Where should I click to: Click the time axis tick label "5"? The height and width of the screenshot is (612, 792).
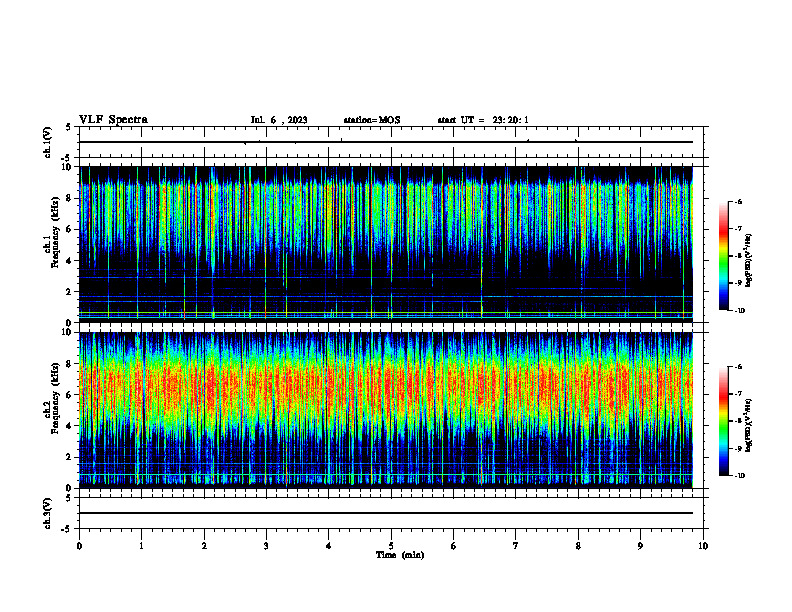[x=391, y=546]
